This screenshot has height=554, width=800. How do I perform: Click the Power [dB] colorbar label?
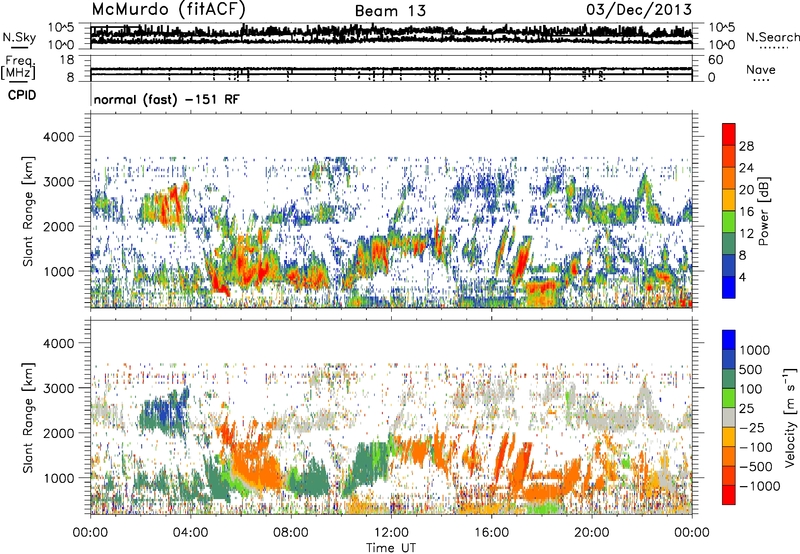coord(762,211)
